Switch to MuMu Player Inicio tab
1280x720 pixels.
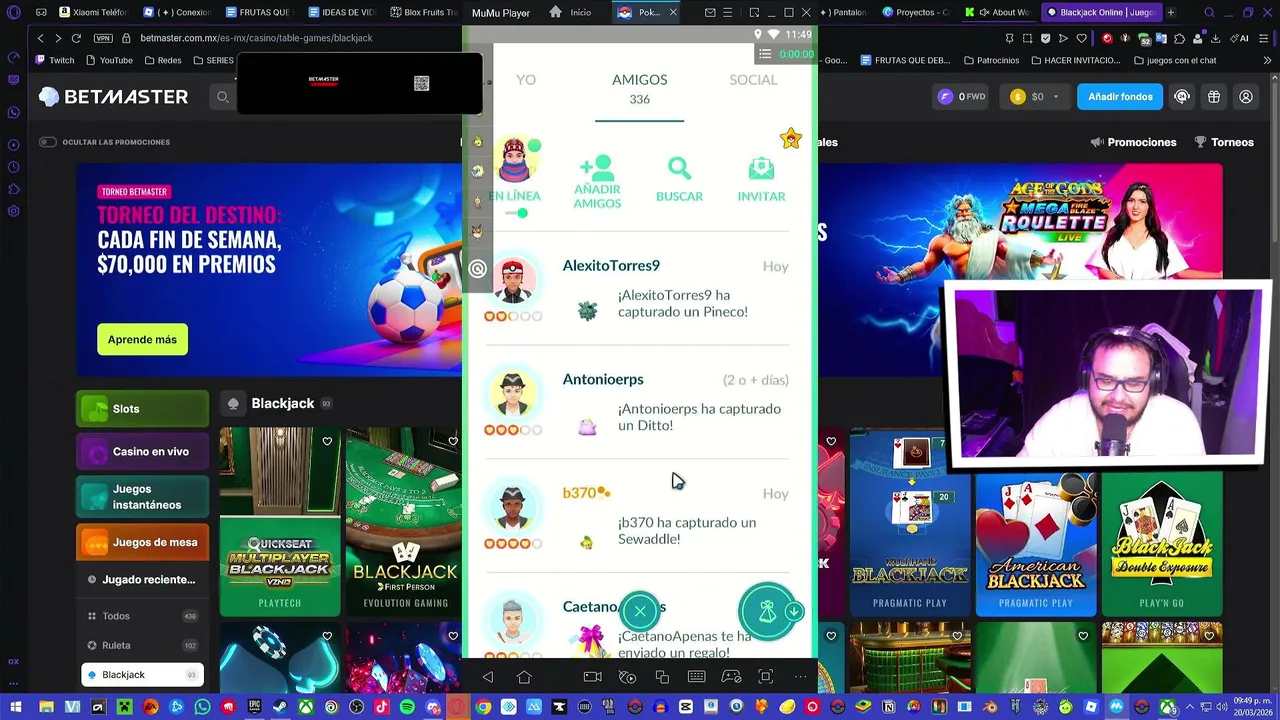571,13
